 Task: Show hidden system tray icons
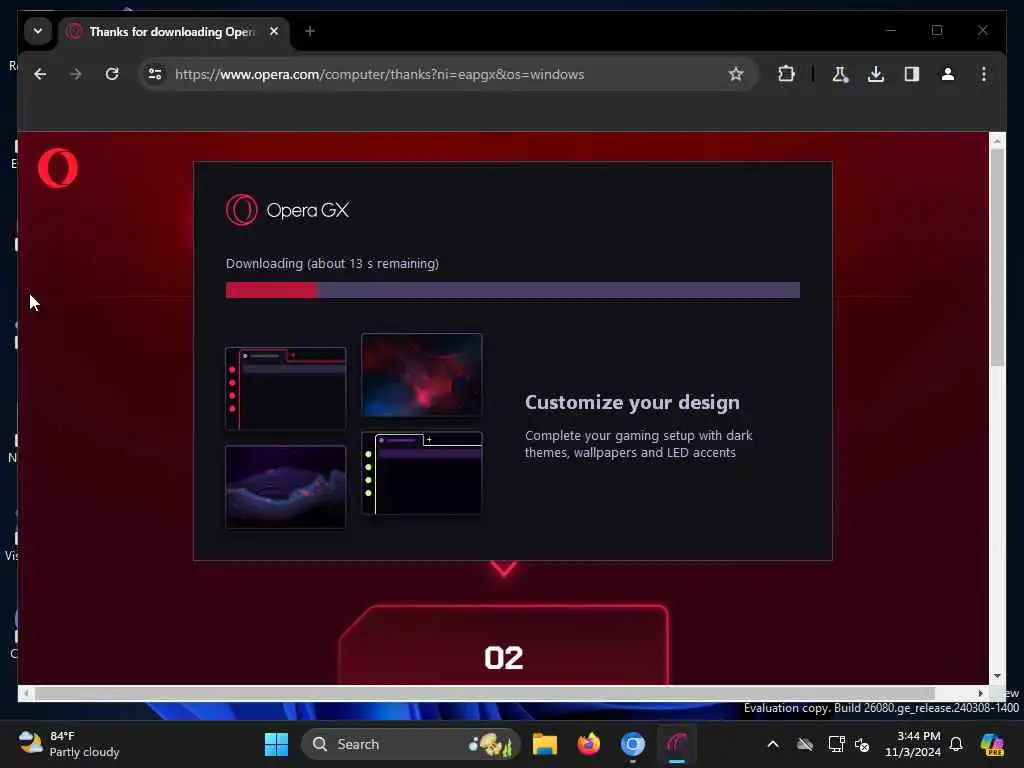(773, 744)
